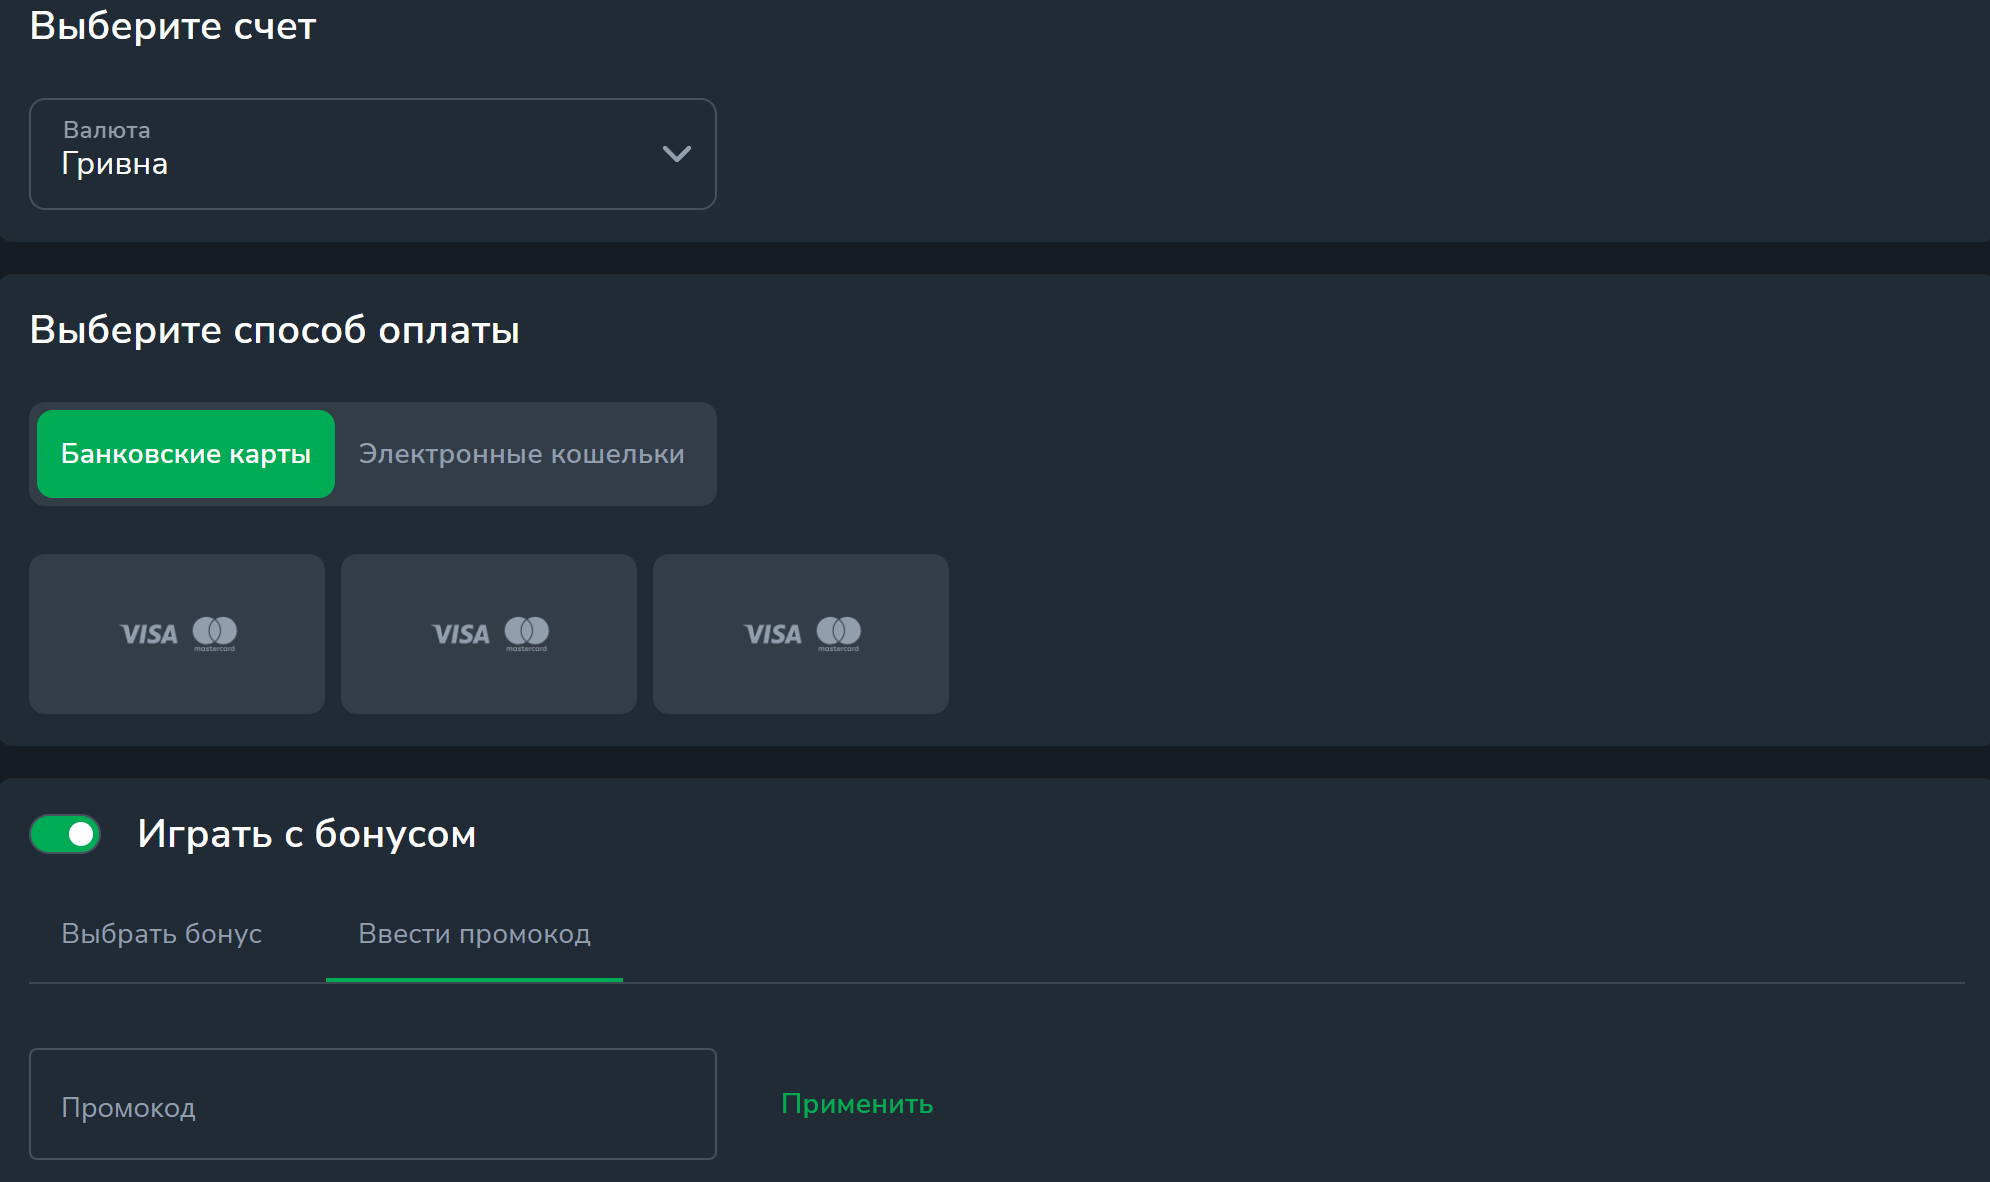Click the Выберите способ оплаты heading

click(275, 330)
